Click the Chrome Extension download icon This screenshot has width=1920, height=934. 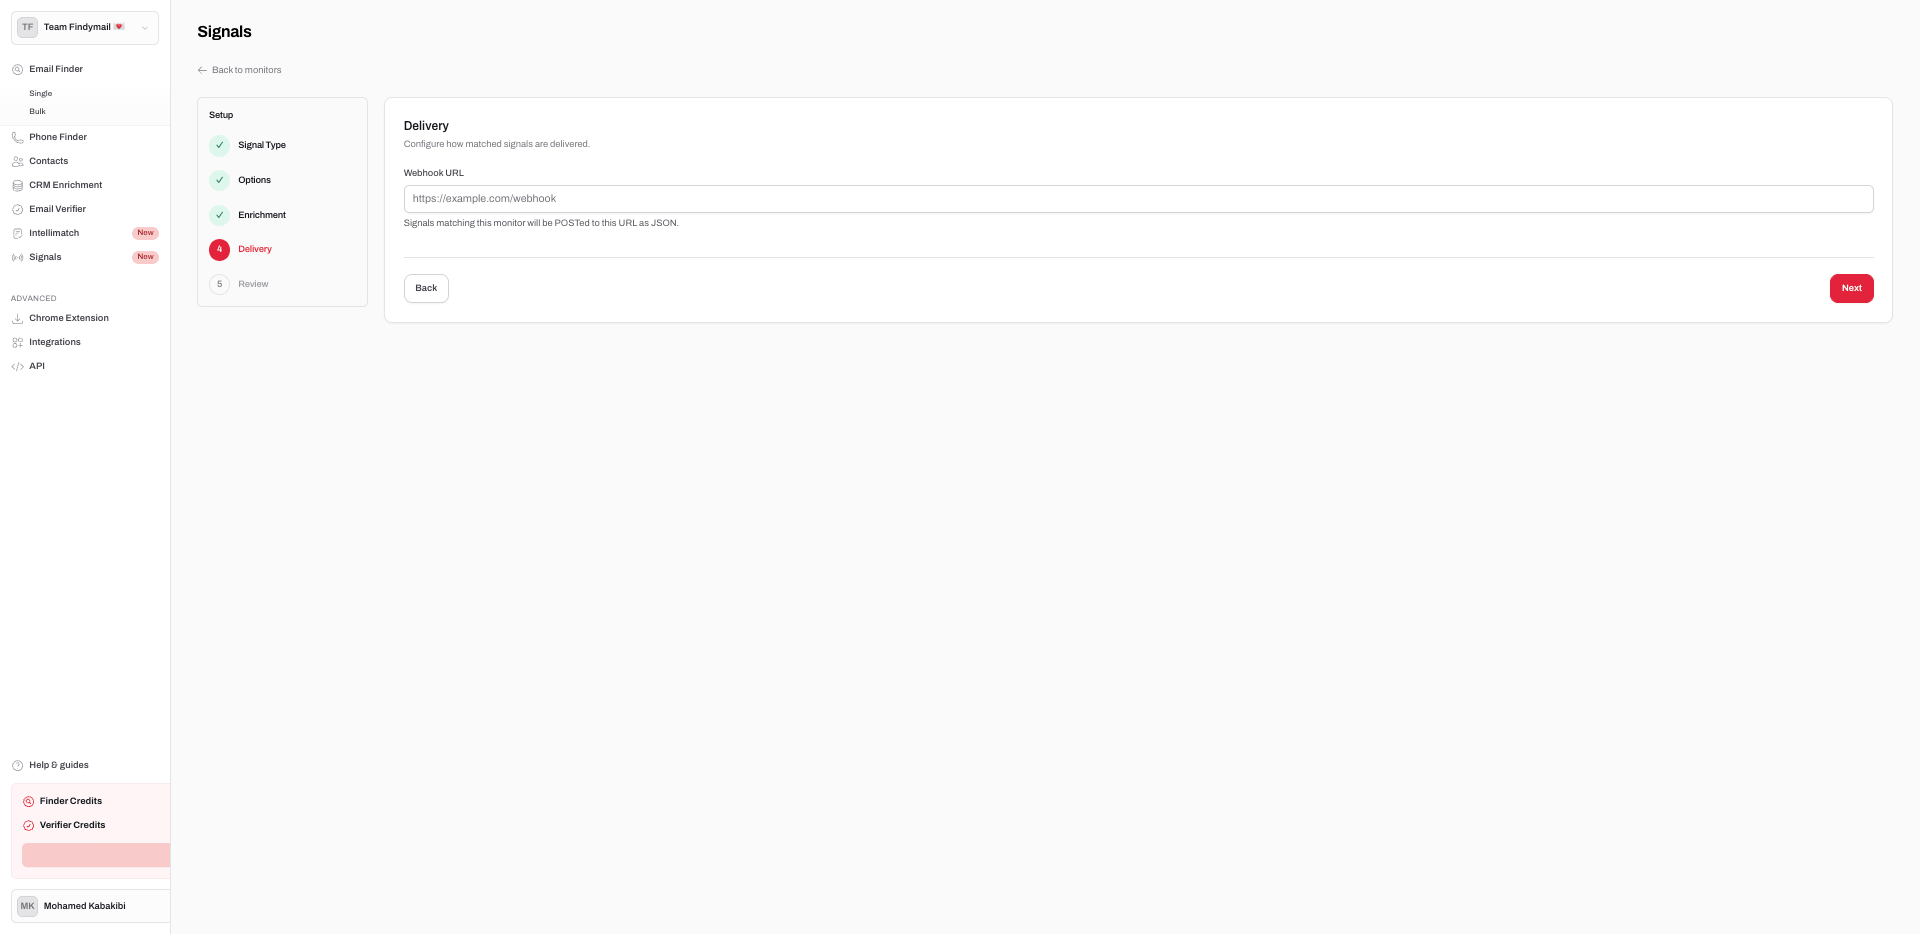[x=17, y=319]
